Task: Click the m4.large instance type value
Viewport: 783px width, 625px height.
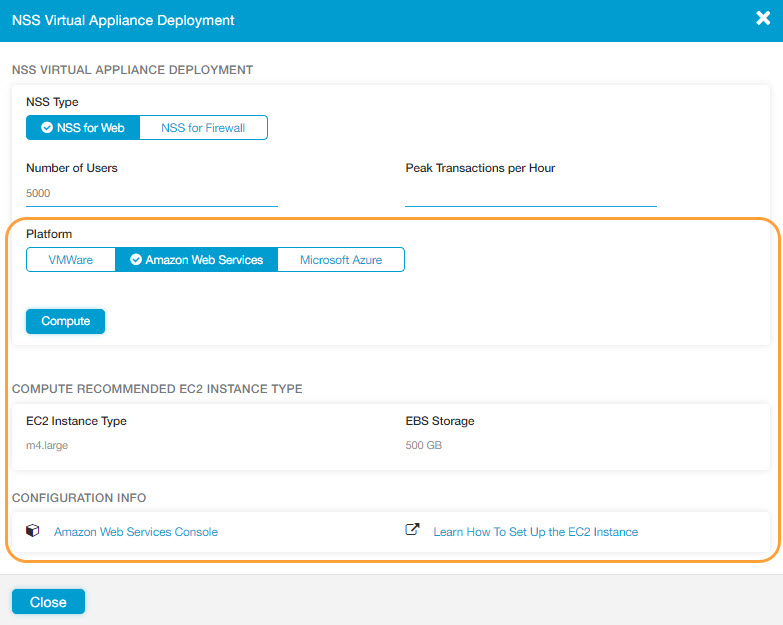Action: (x=47, y=445)
